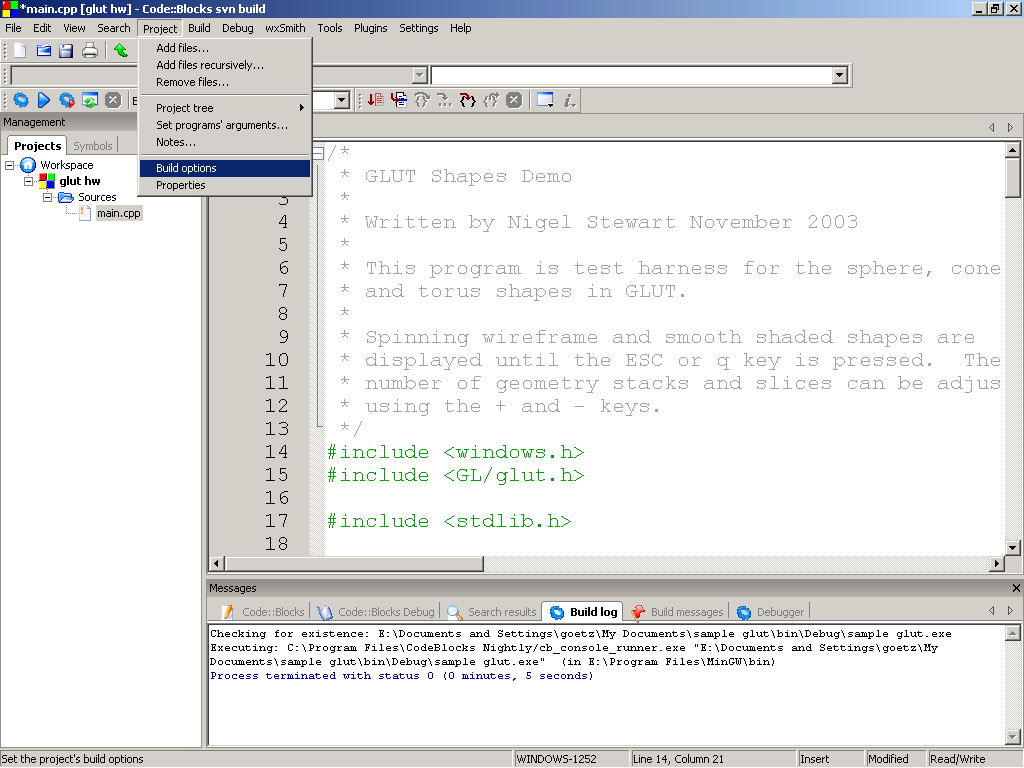This screenshot has height=768, width=1024.
Task: Choose Properties from the Project menu
Action: 181,185
